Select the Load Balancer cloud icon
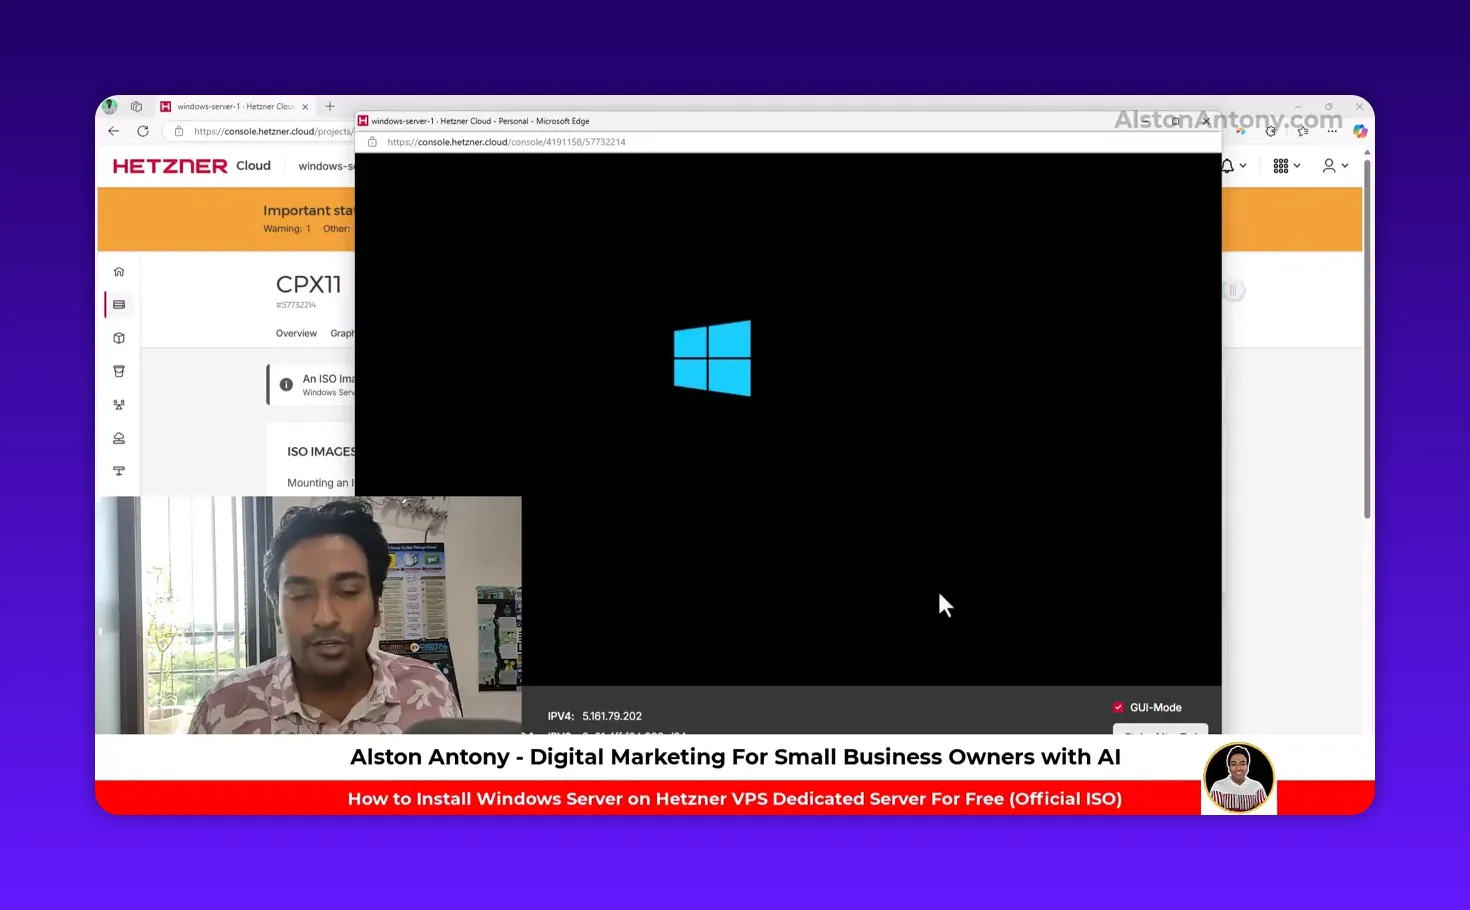The width and height of the screenshot is (1470, 910). (119, 438)
